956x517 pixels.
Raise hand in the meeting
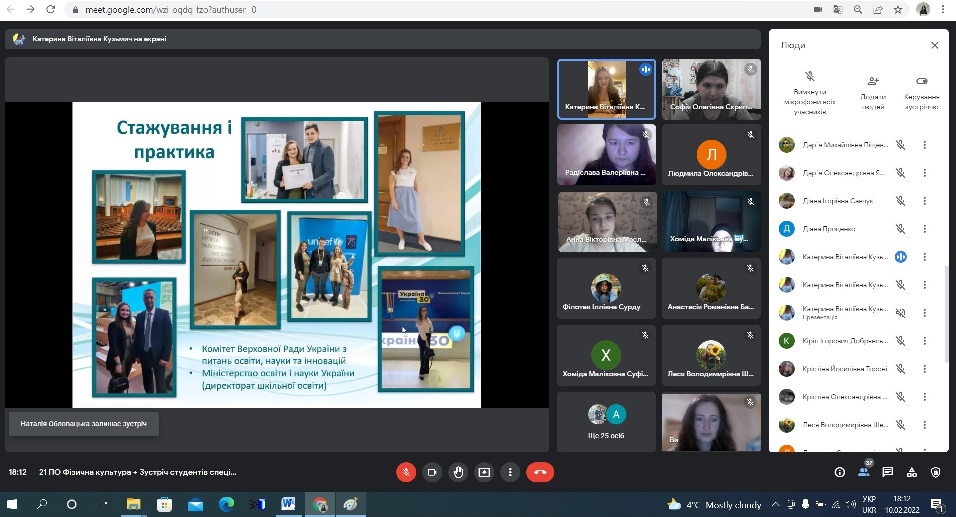[458, 472]
